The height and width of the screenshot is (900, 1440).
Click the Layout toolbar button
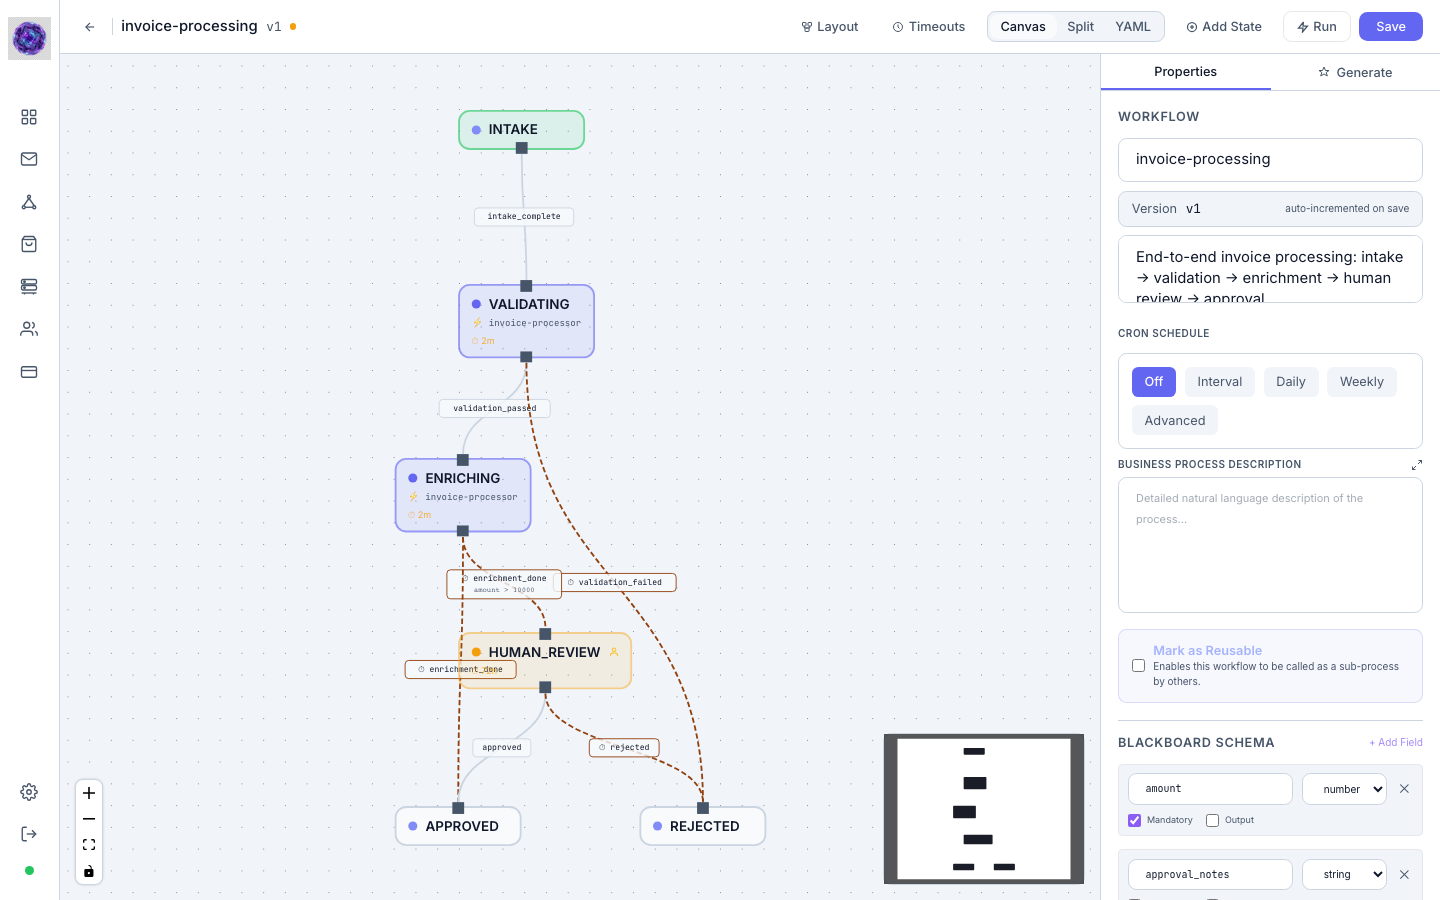click(830, 27)
